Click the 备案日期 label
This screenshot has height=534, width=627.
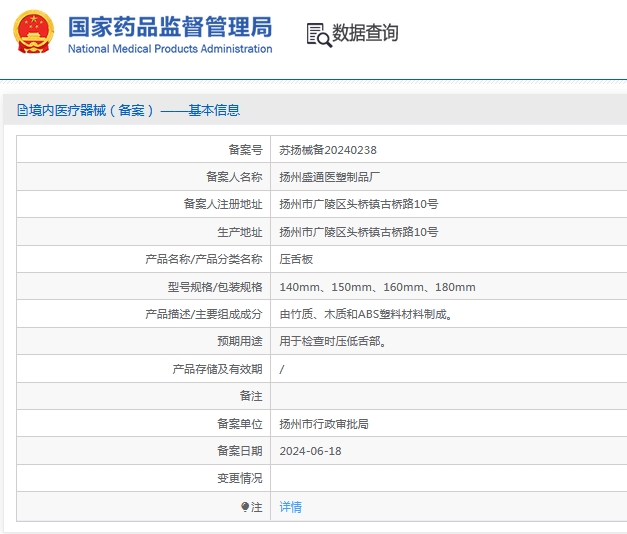pyautogui.click(x=240, y=451)
